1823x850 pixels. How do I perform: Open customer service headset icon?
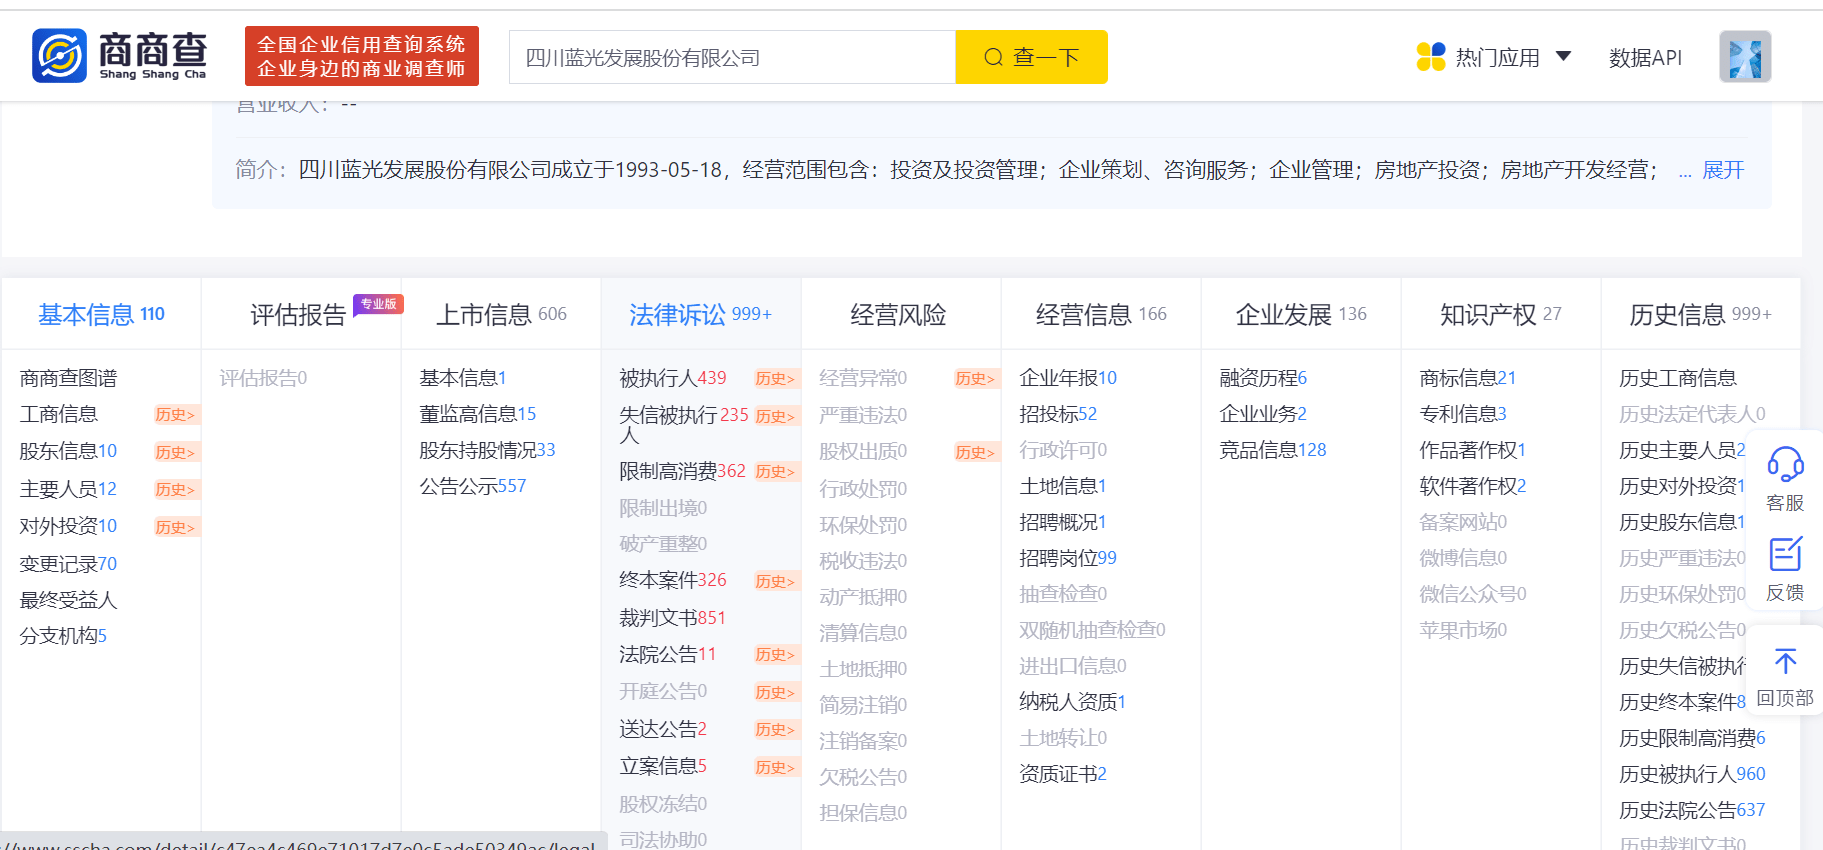point(1785,465)
